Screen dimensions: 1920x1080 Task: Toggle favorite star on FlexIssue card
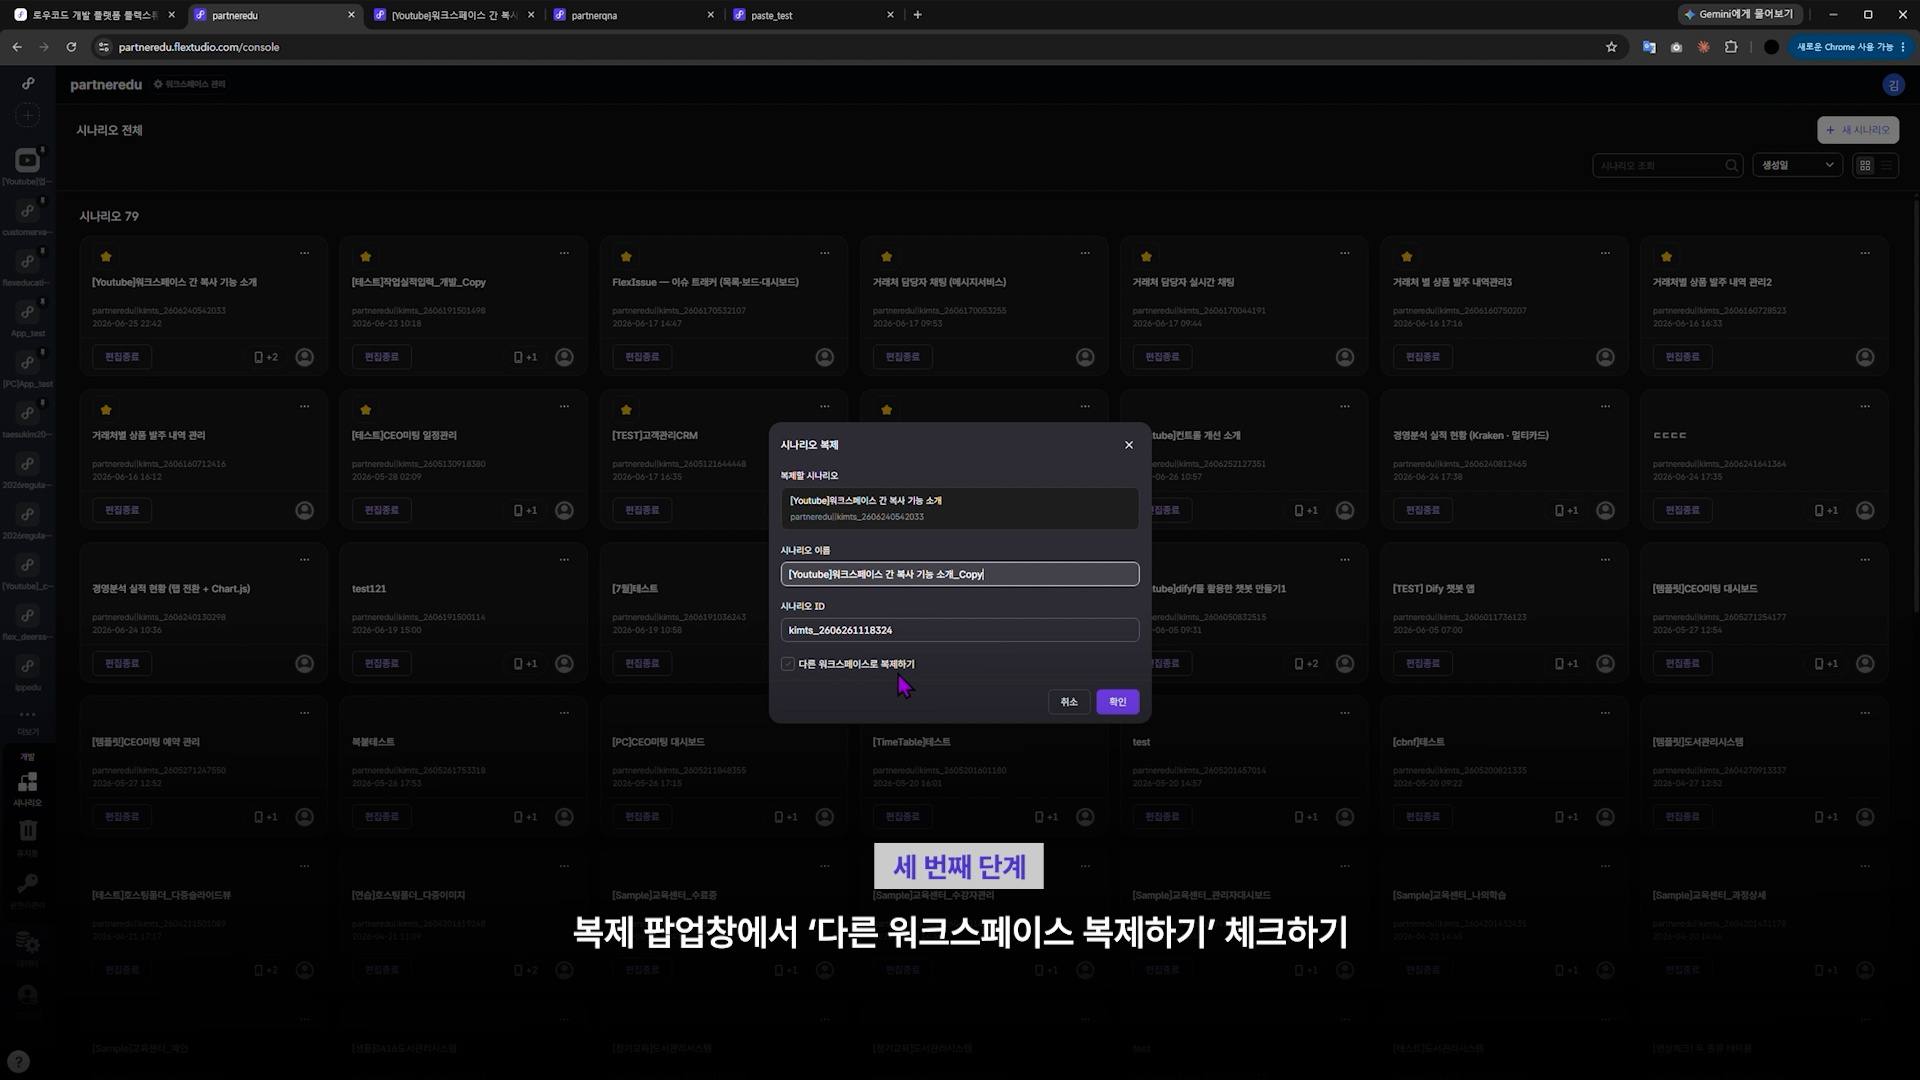pyautogui.click(x=626, y=257)
